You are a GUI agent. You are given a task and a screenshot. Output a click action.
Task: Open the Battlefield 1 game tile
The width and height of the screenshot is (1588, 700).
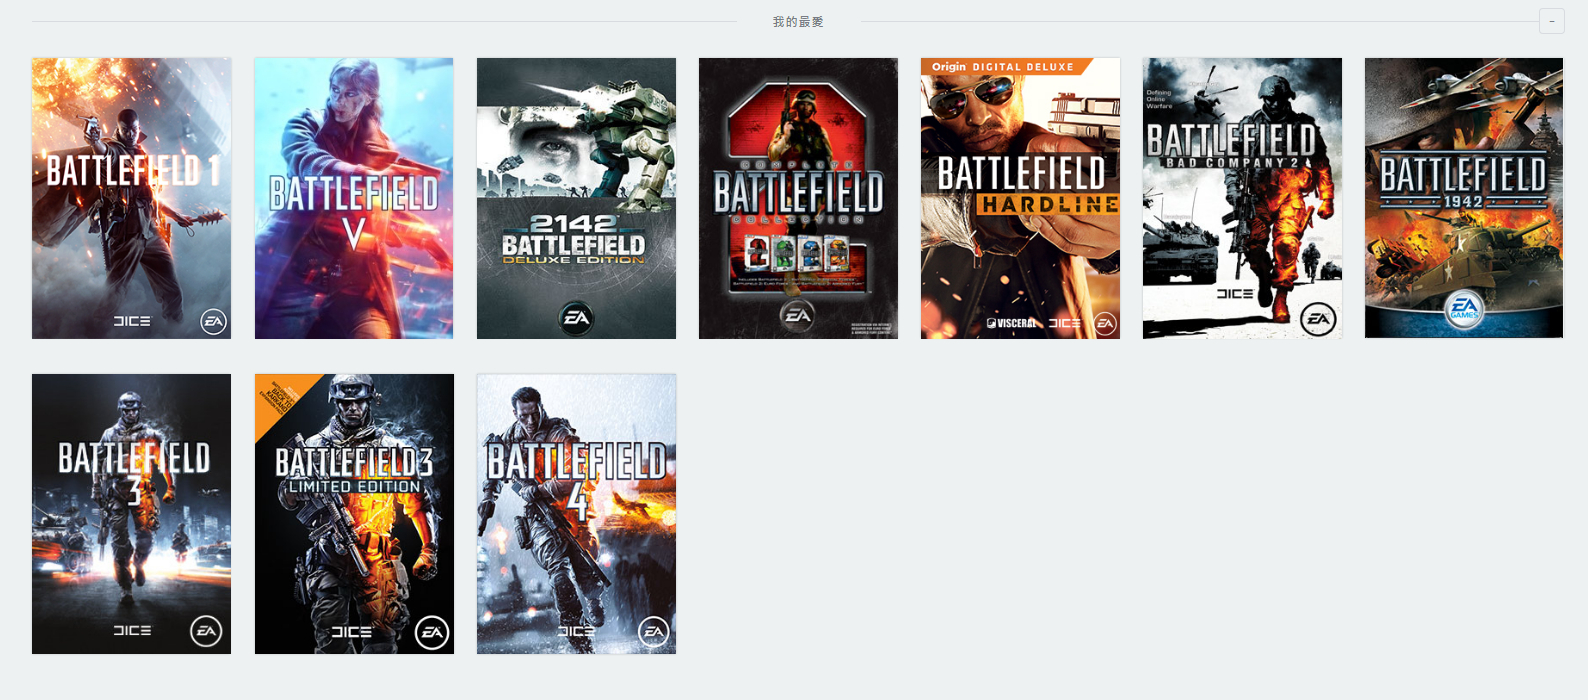(131, 198)
